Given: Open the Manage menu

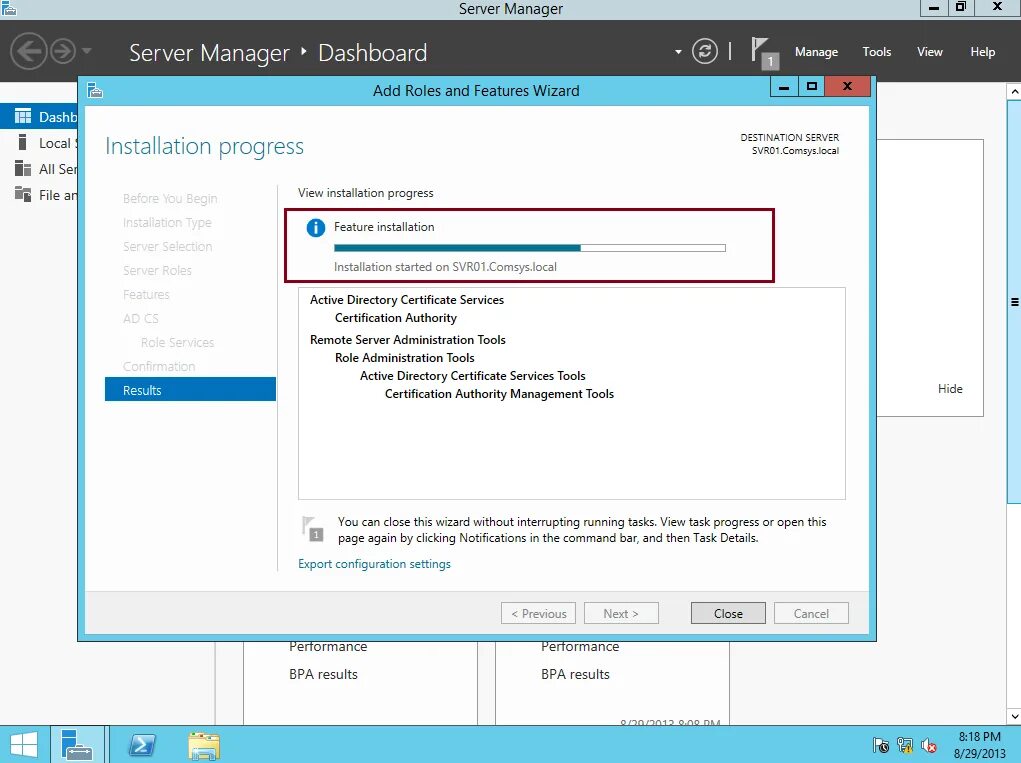Looking at the screenshot, I should [816, 51].
